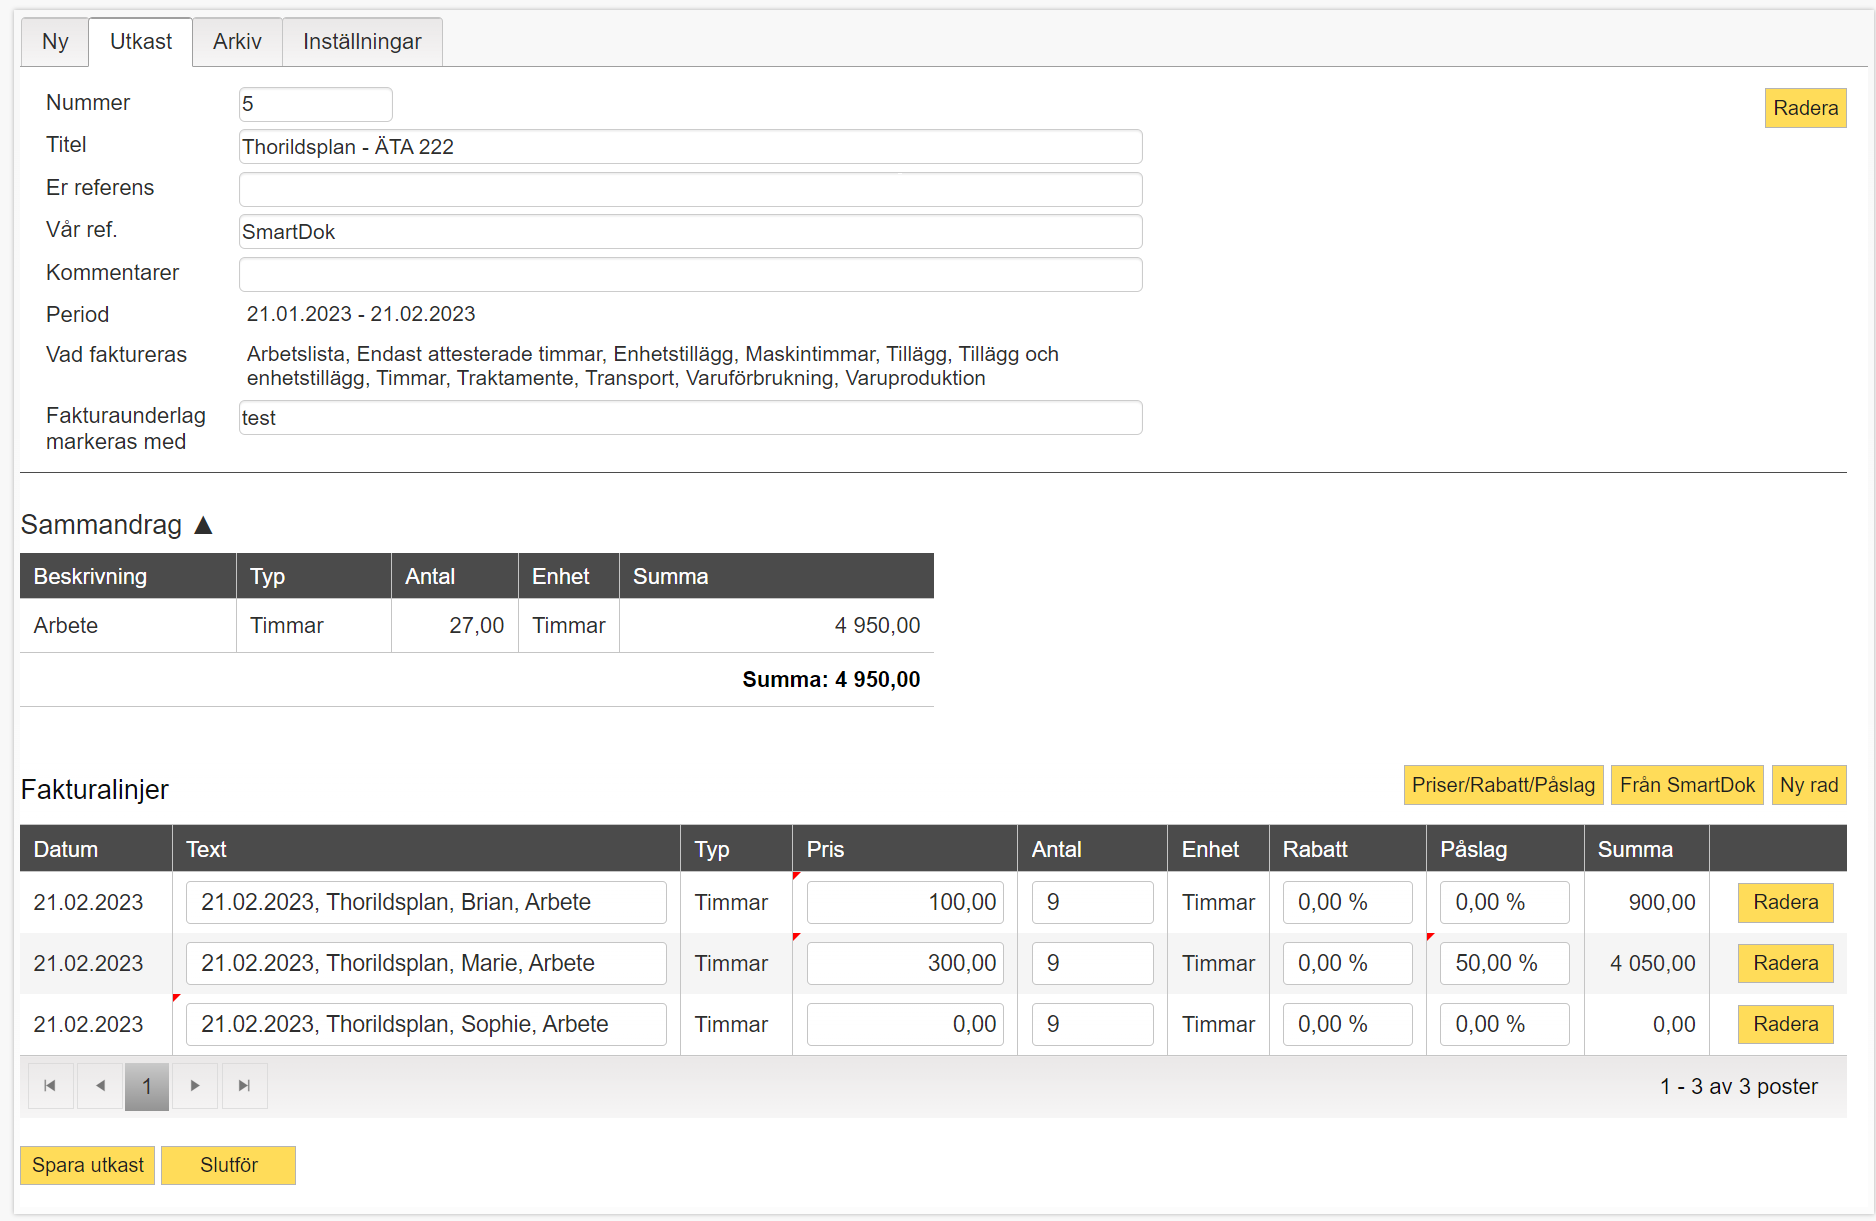Click Priser/Rabatt/Påslag button
1876x1221 pixels.
pos(1503,785)
